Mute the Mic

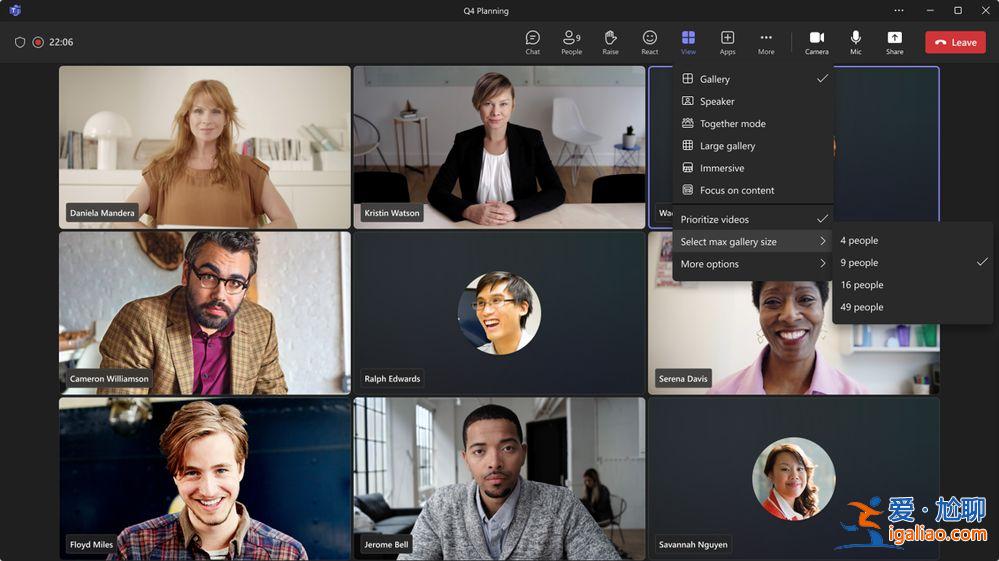click(x=855, y=41)
